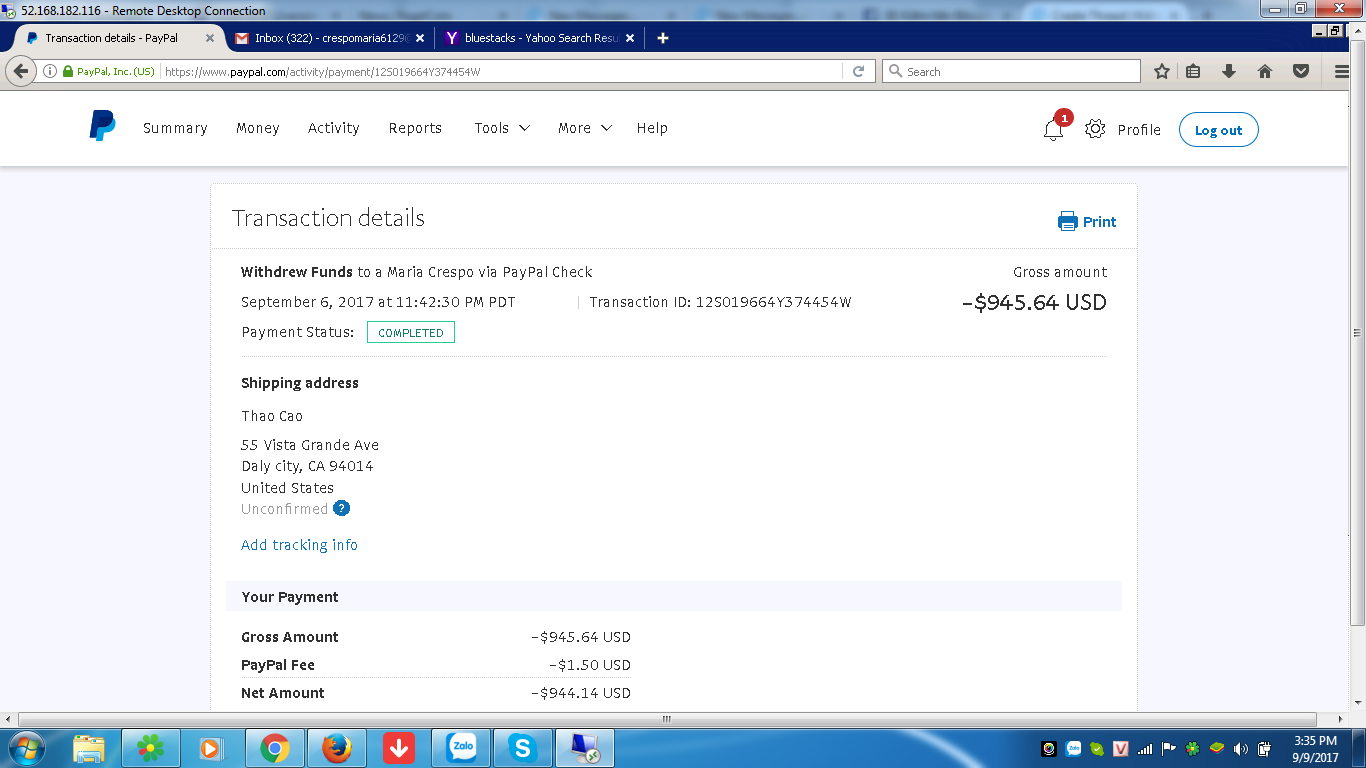Launch Google Chrome from the taskbar
Screen dimensions: 1366x768
275,748
